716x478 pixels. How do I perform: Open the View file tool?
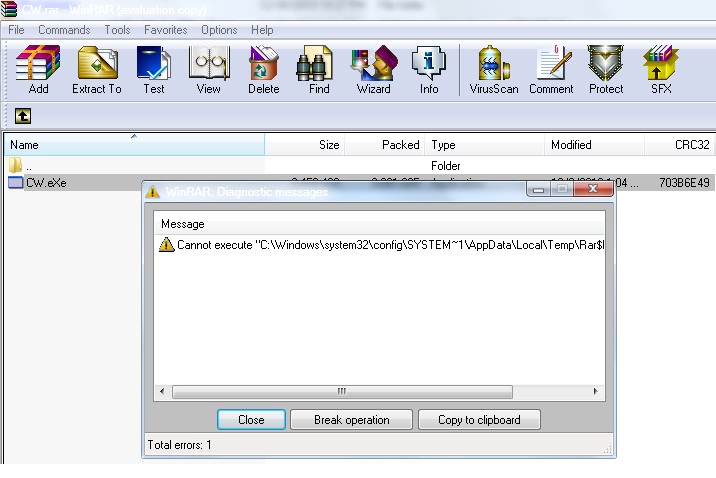[x=208, y=70]
